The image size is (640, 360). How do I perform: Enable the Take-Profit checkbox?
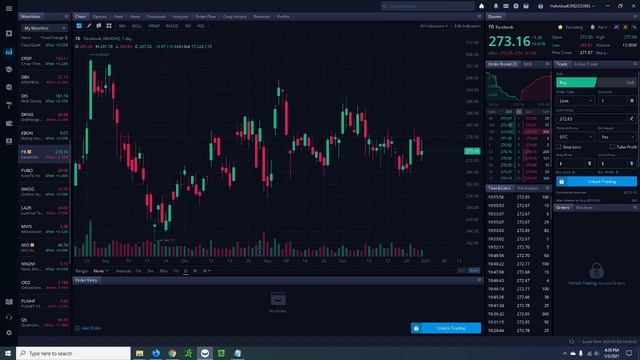pos(612,147)
